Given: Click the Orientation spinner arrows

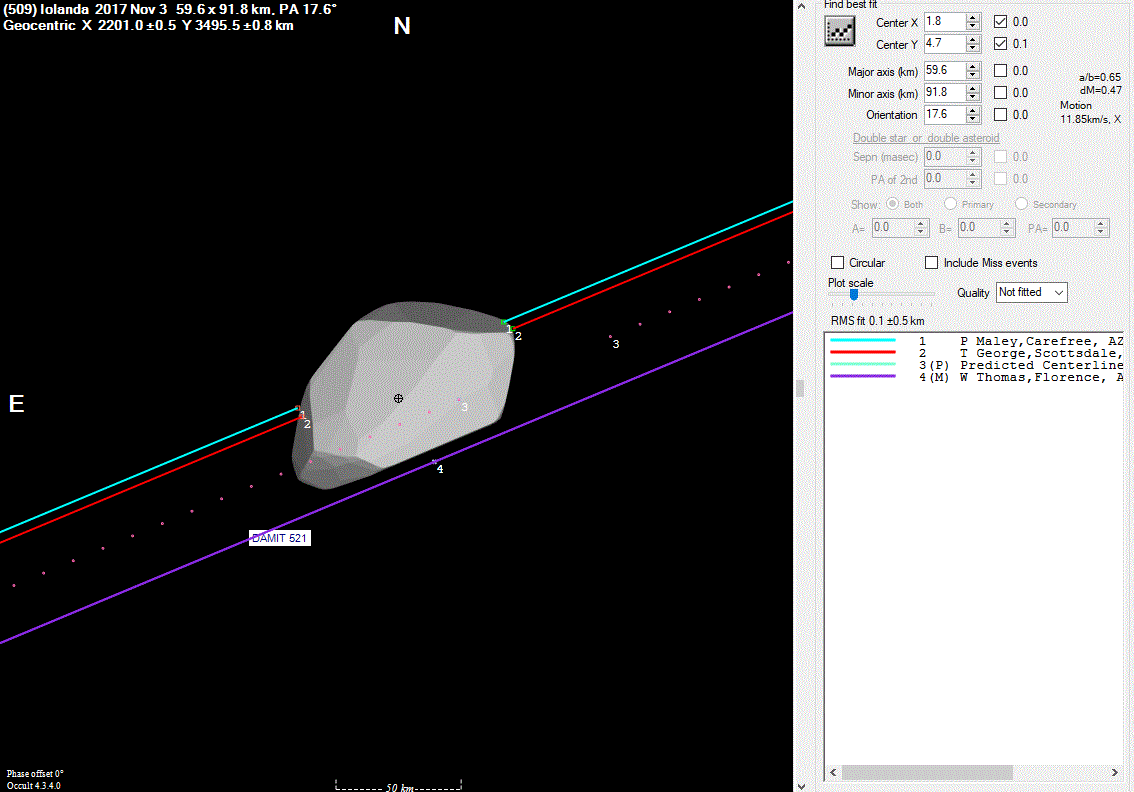Looking at the screenshot, I should (973, 115).
